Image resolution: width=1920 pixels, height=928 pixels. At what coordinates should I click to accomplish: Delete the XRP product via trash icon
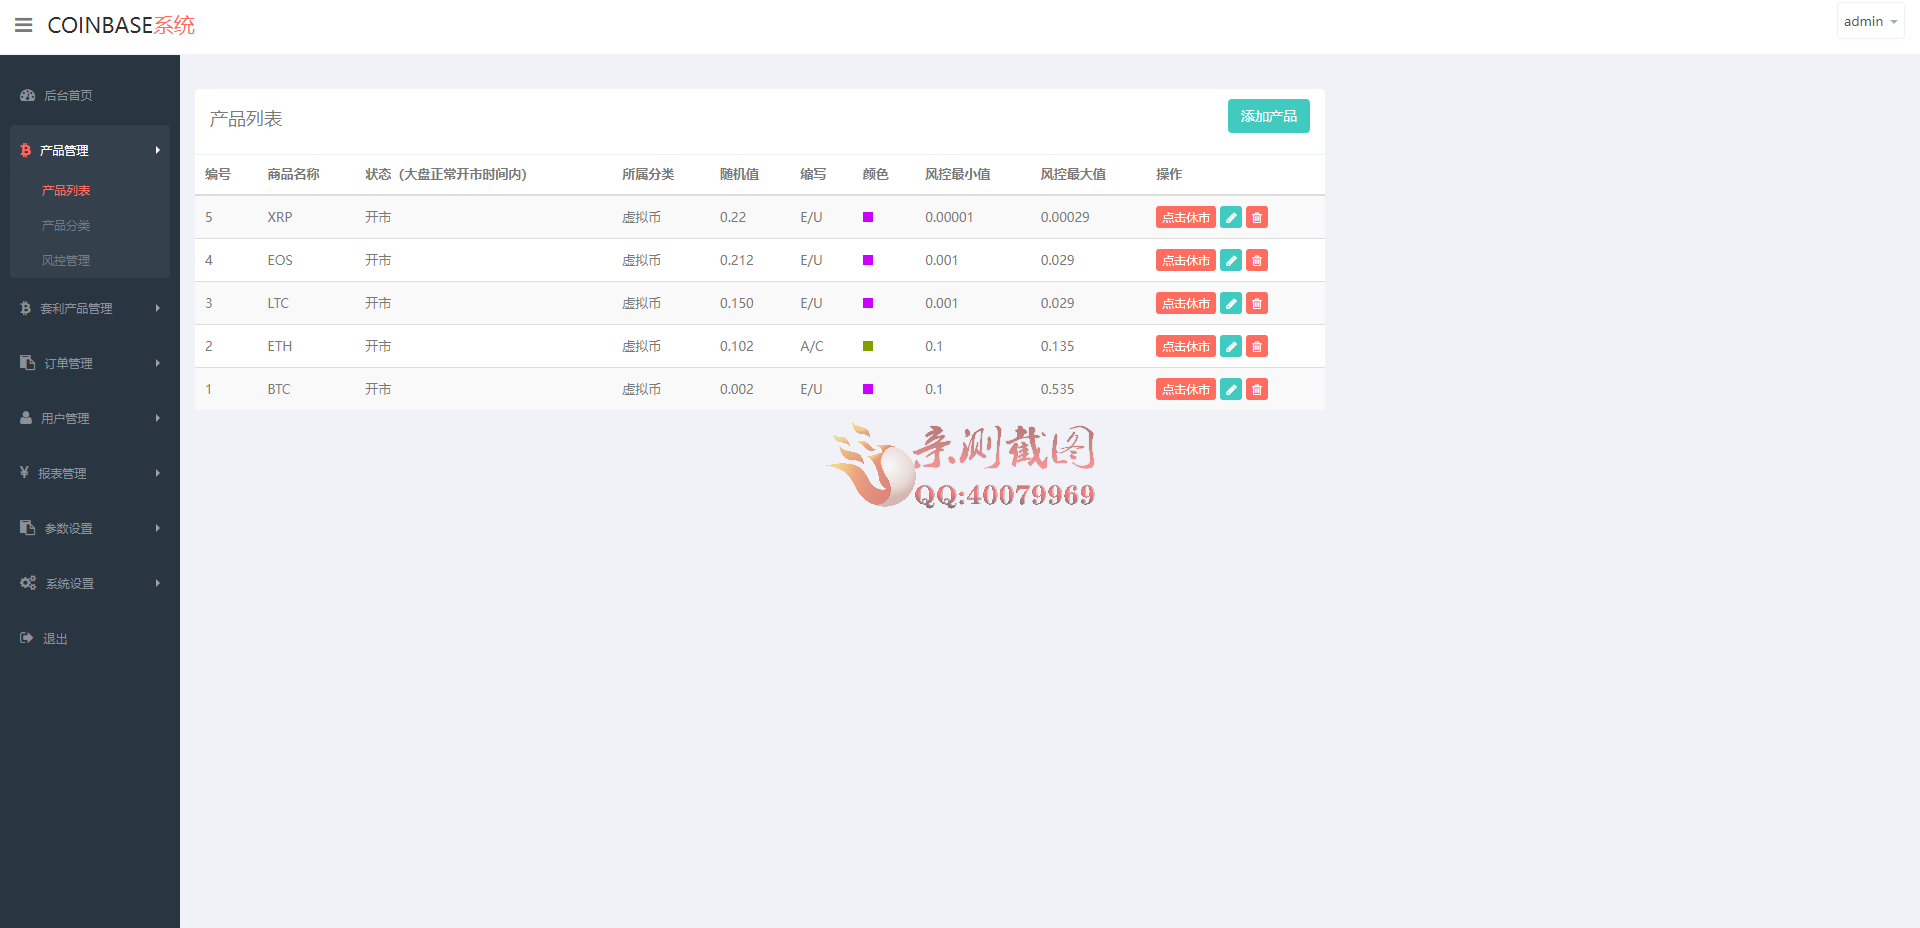coord(1256,217)
